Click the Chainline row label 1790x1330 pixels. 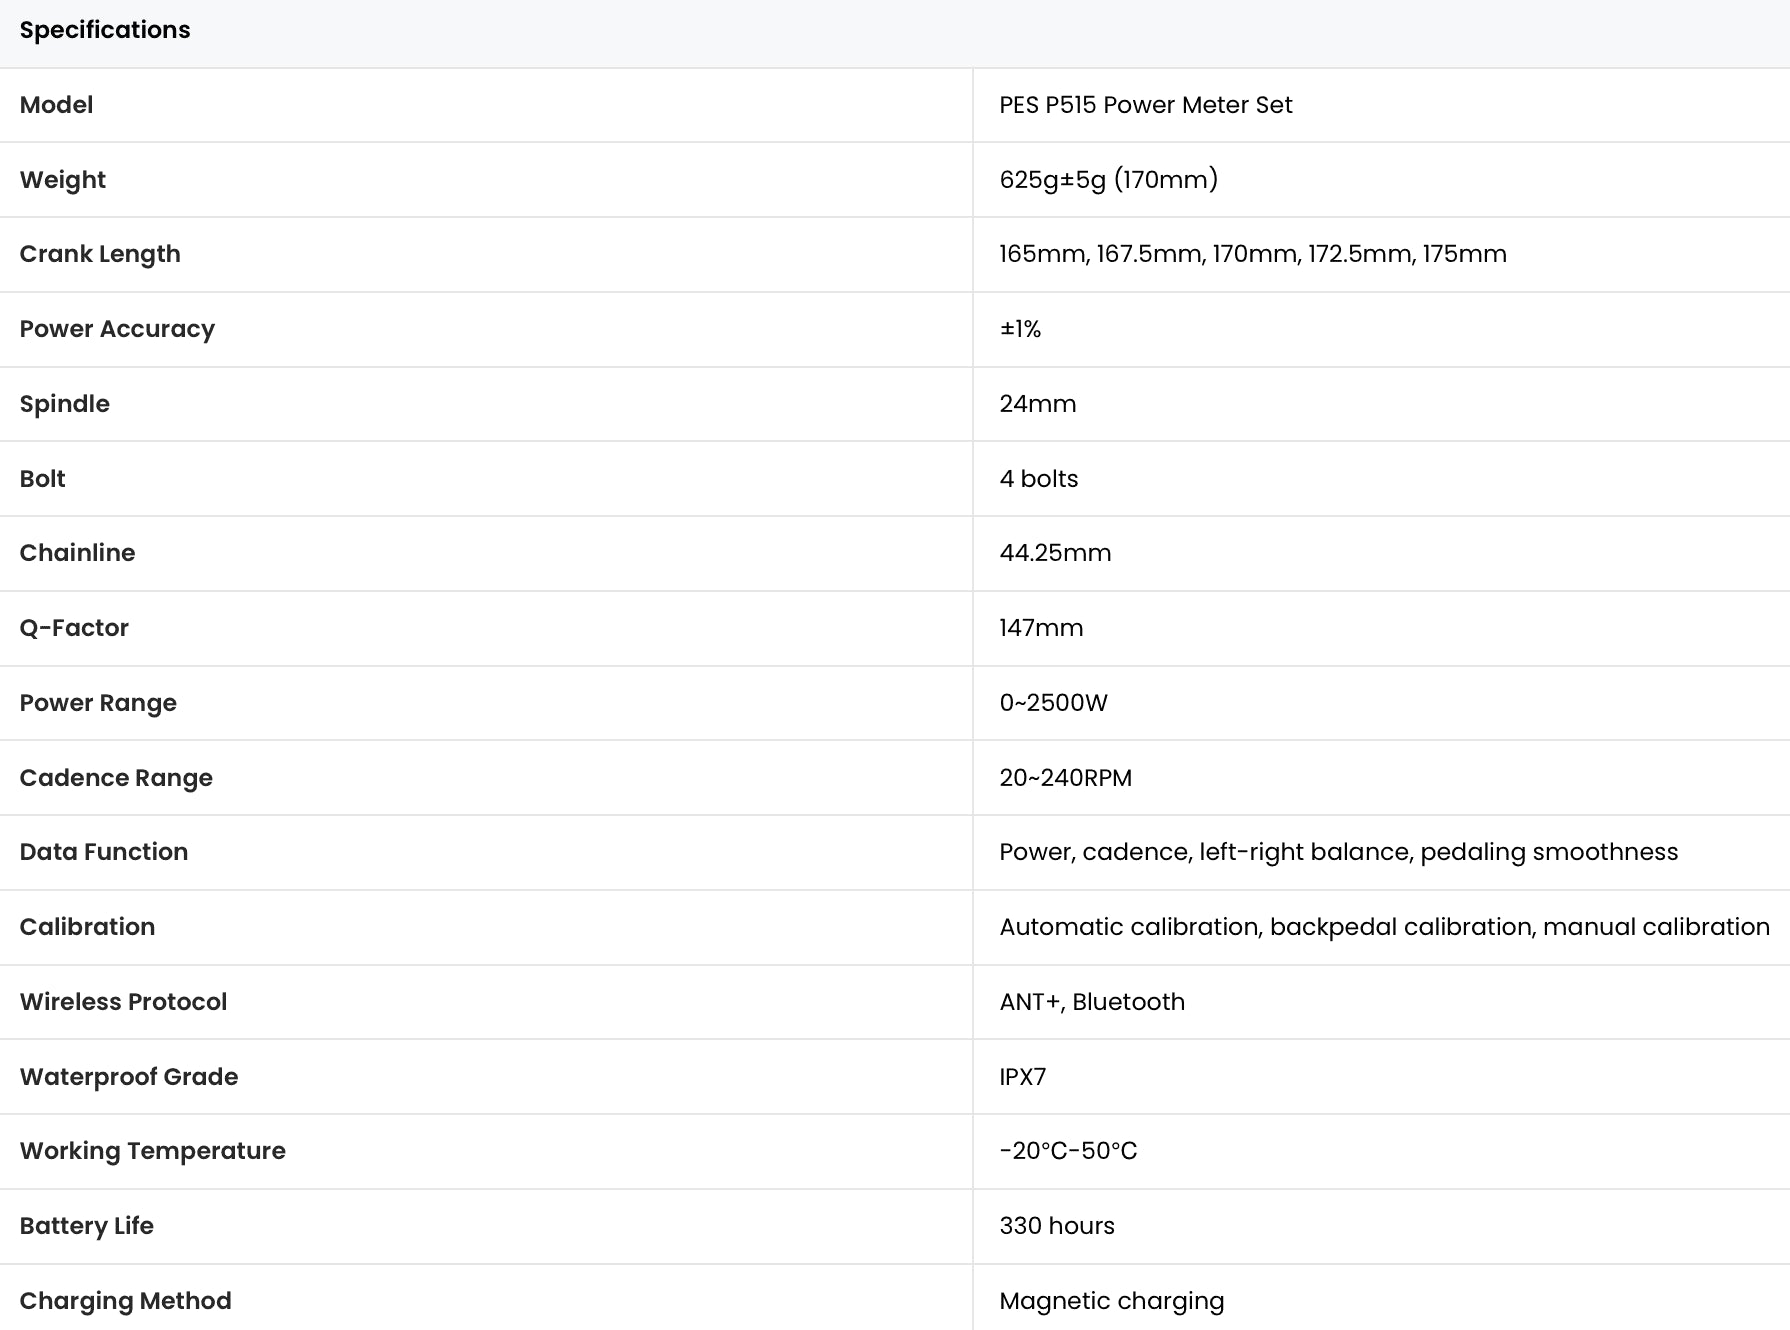77,553
